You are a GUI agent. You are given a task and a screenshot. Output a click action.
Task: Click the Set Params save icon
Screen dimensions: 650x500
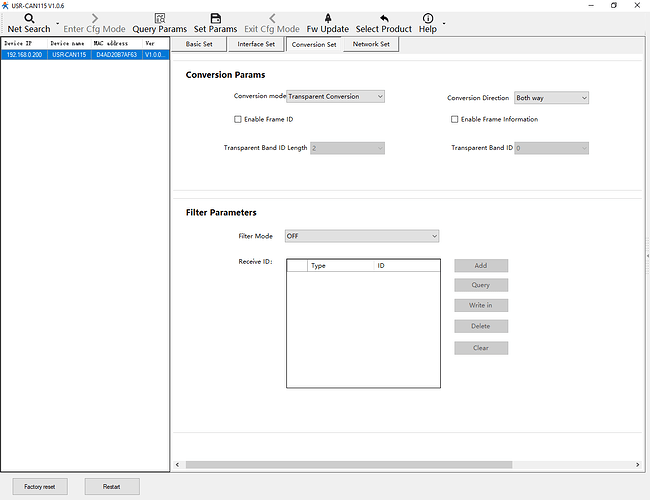pyautogui.click(x=215, y=18)
